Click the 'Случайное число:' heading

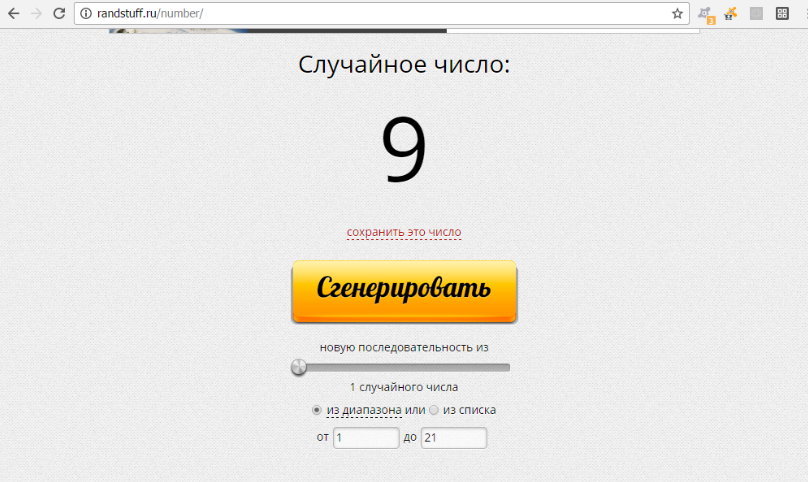(x=404, y=65)
